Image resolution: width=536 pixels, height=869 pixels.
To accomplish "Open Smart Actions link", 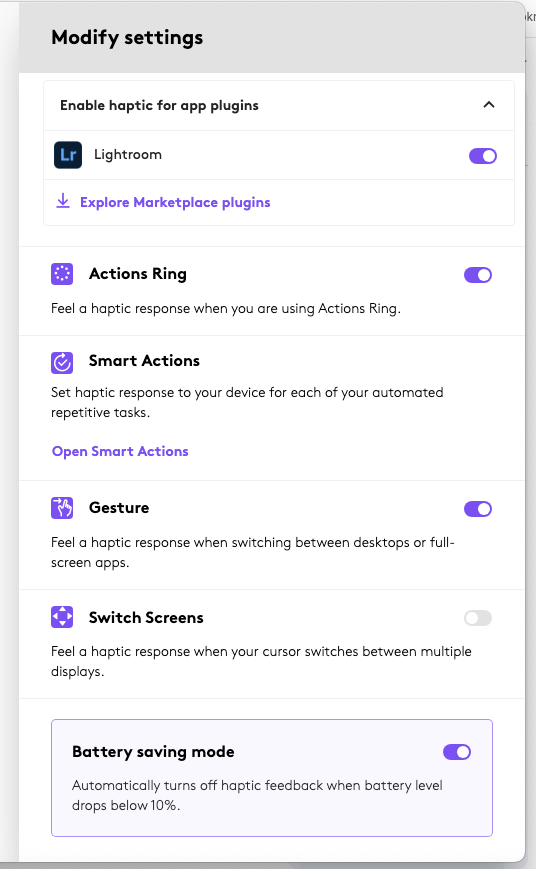I will (x=120, y=451).
